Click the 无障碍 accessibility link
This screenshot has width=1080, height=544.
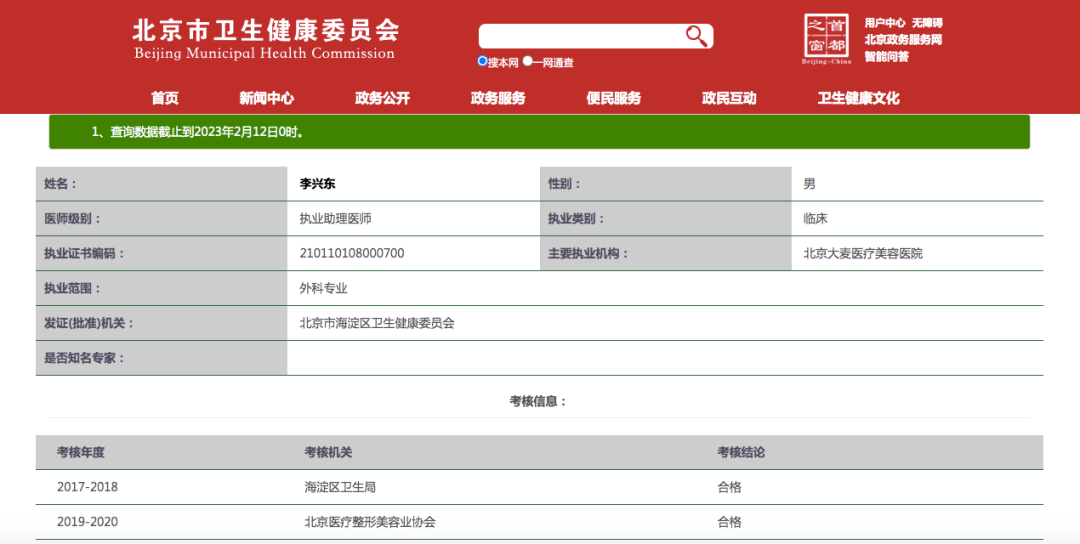coord(927,23)
